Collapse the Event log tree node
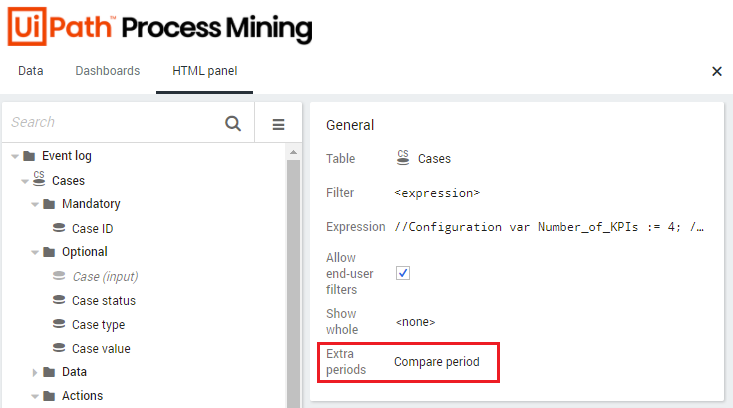733x408 pixels. point(14,156)
